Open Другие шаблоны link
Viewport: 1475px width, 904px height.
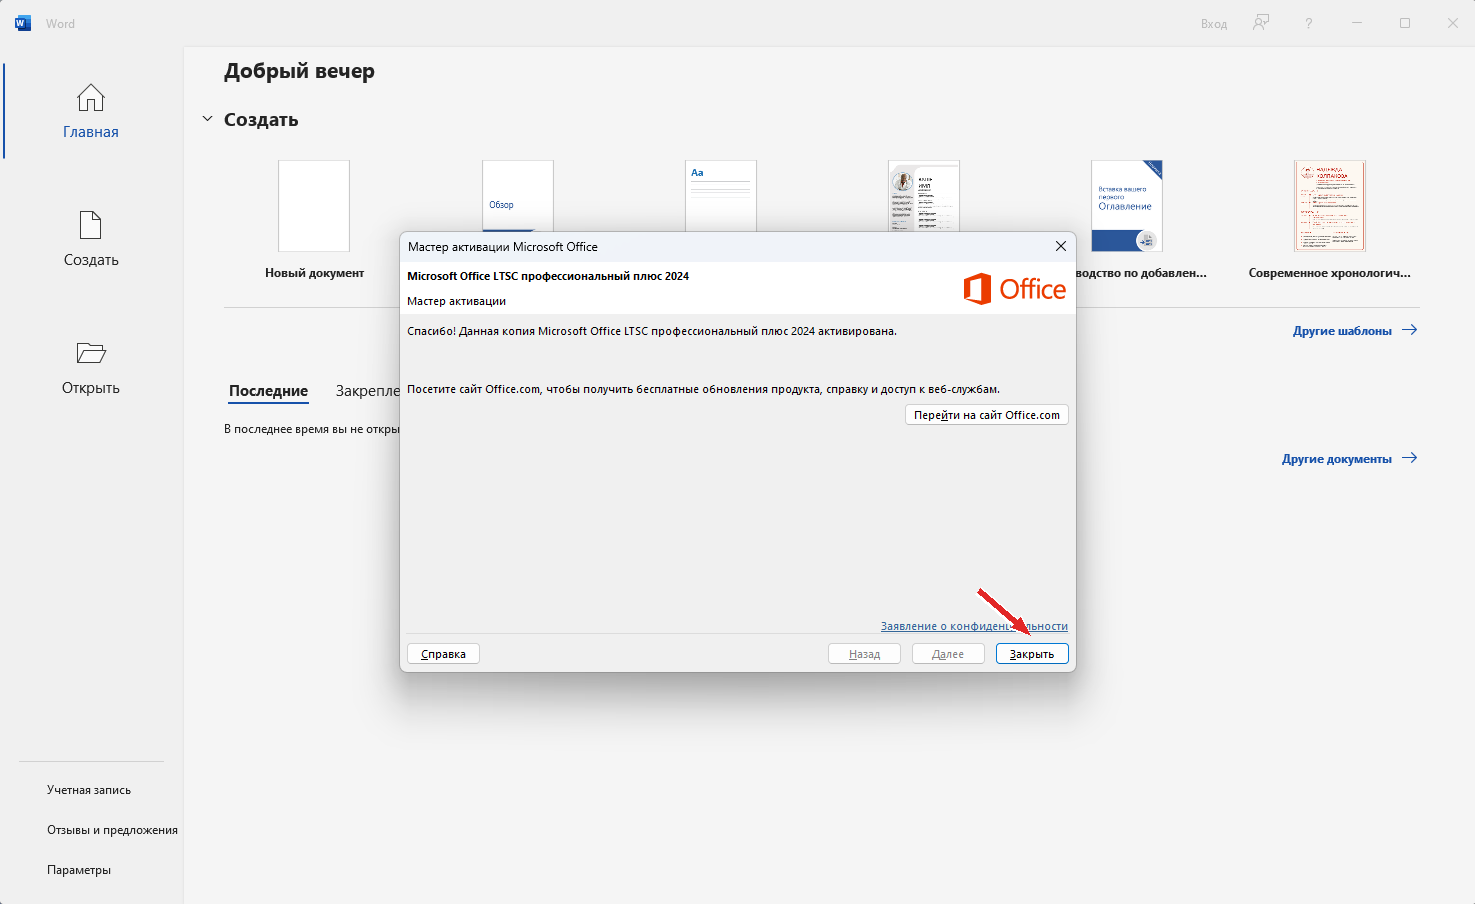pos(1355,330)
